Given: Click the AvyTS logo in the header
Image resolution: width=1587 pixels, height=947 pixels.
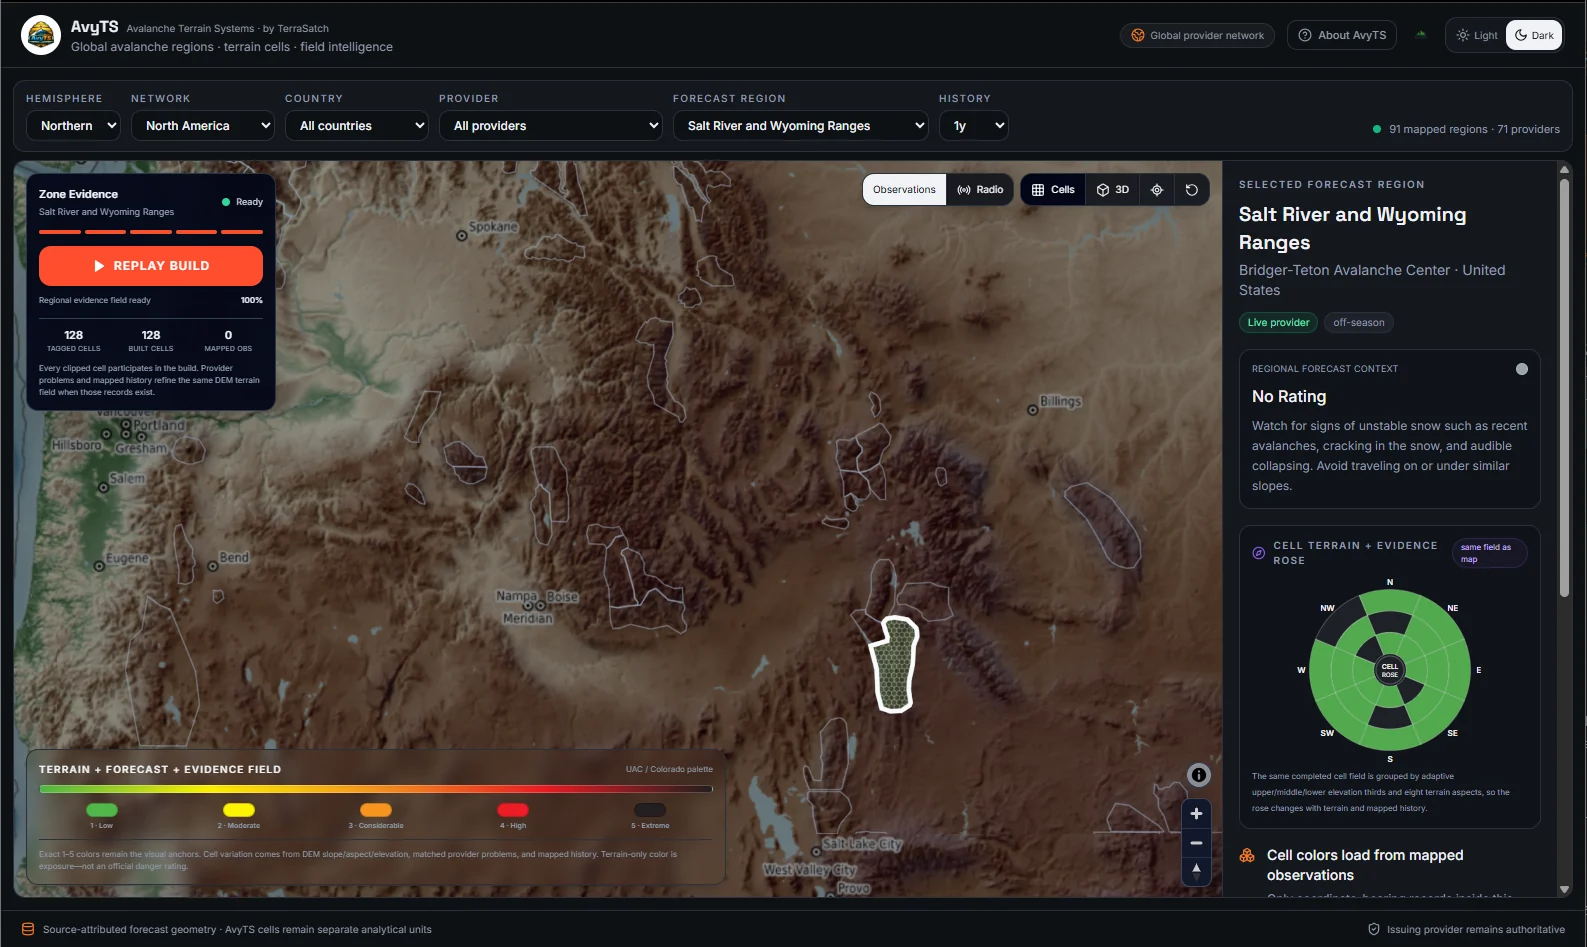Looking at the screenshot, I should pyautogui.click(x=41, y=35).
